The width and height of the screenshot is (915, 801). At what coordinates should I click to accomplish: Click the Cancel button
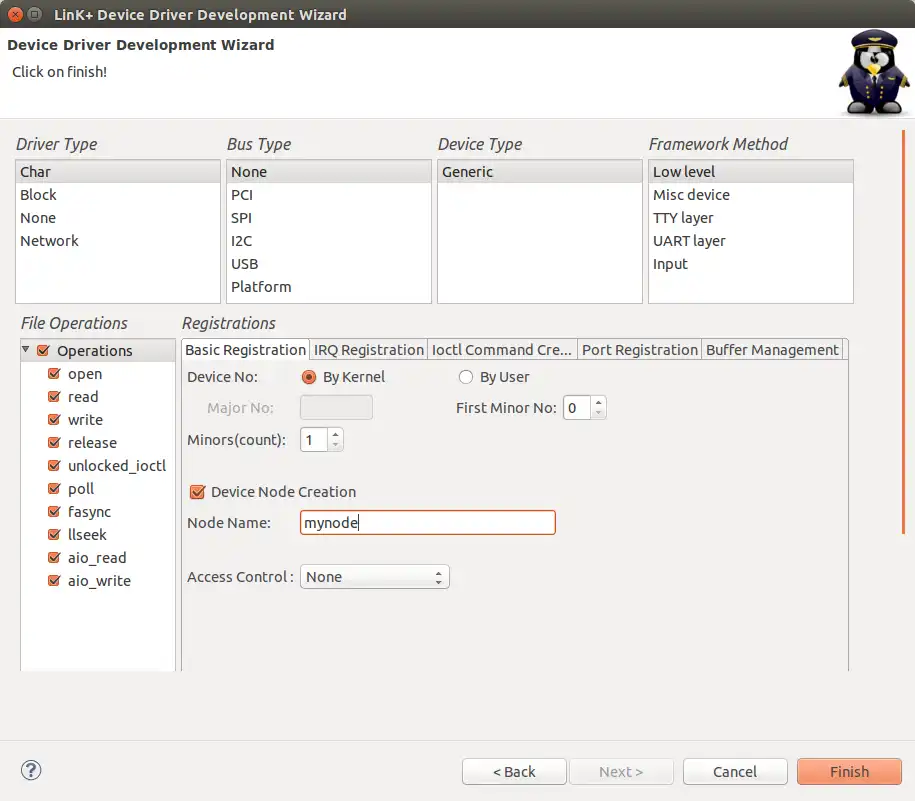pos(735,771)
